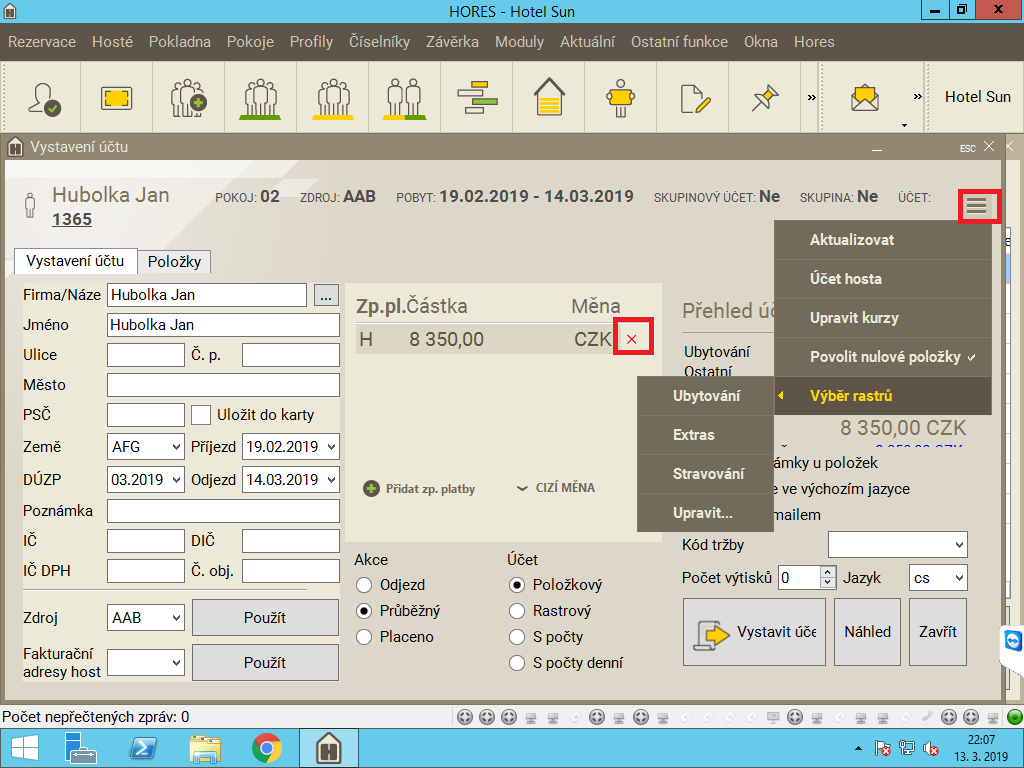
Task: Open the add group guests toolbar icon
Action: [x=188, y=97]
